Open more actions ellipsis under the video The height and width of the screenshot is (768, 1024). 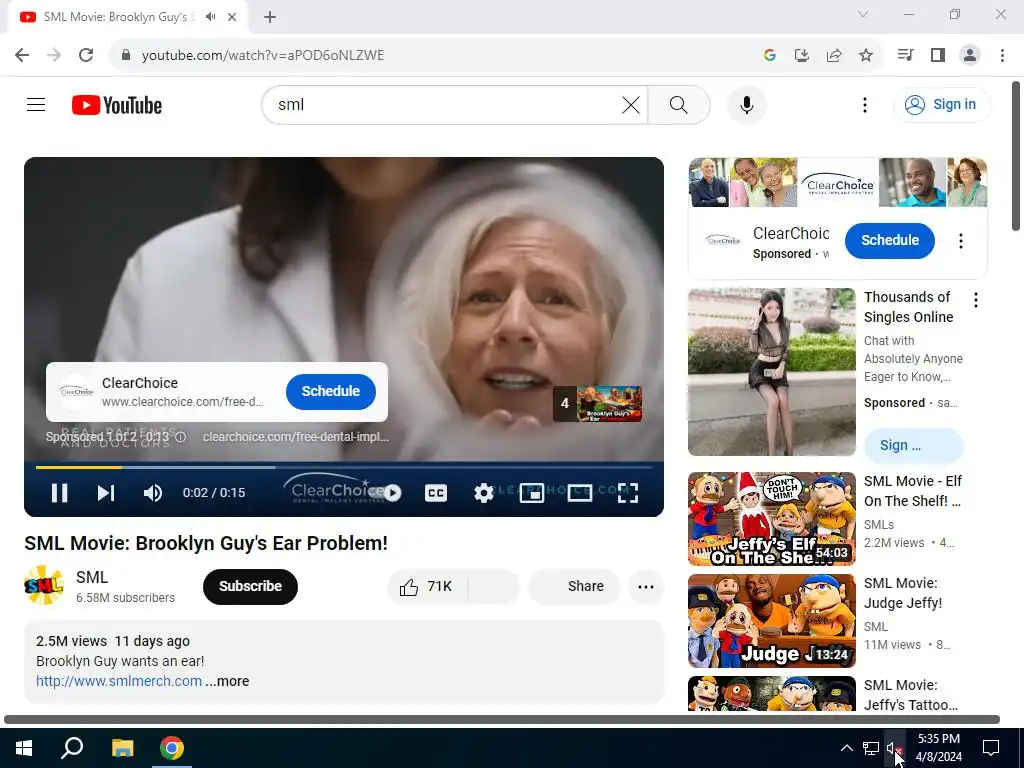(646, 586)
